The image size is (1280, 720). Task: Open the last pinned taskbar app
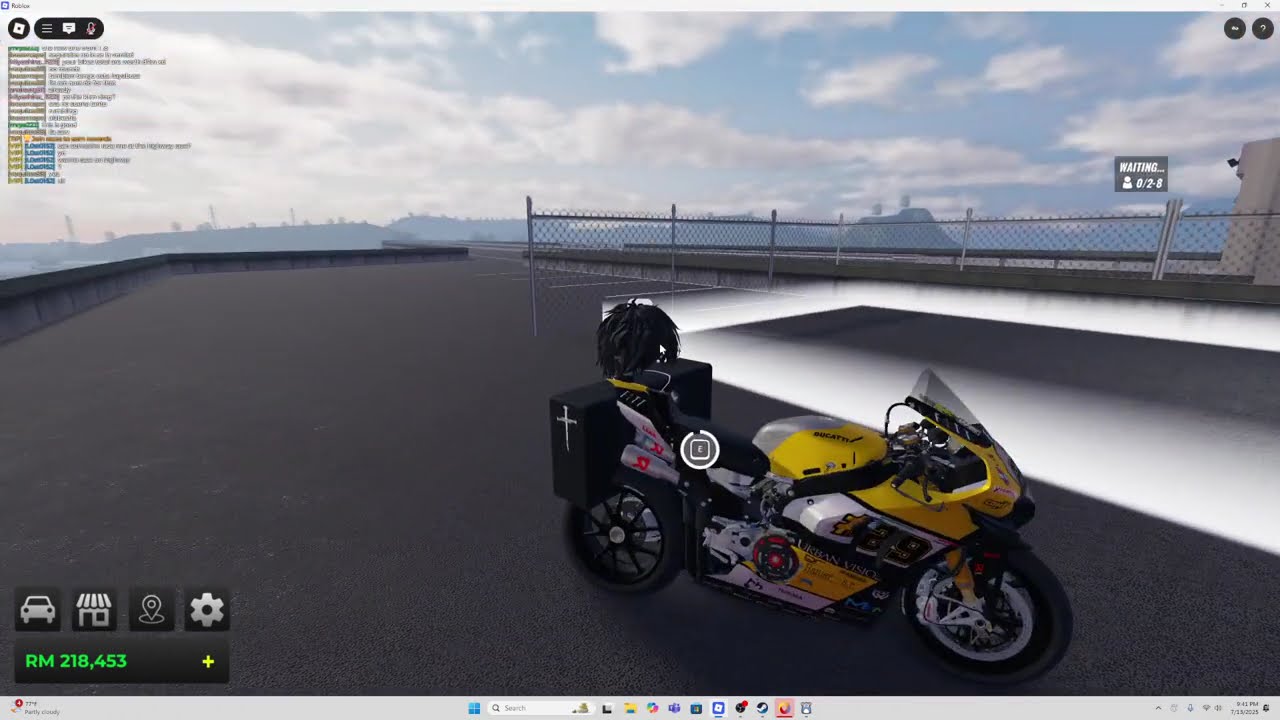[x=806, y=708]
